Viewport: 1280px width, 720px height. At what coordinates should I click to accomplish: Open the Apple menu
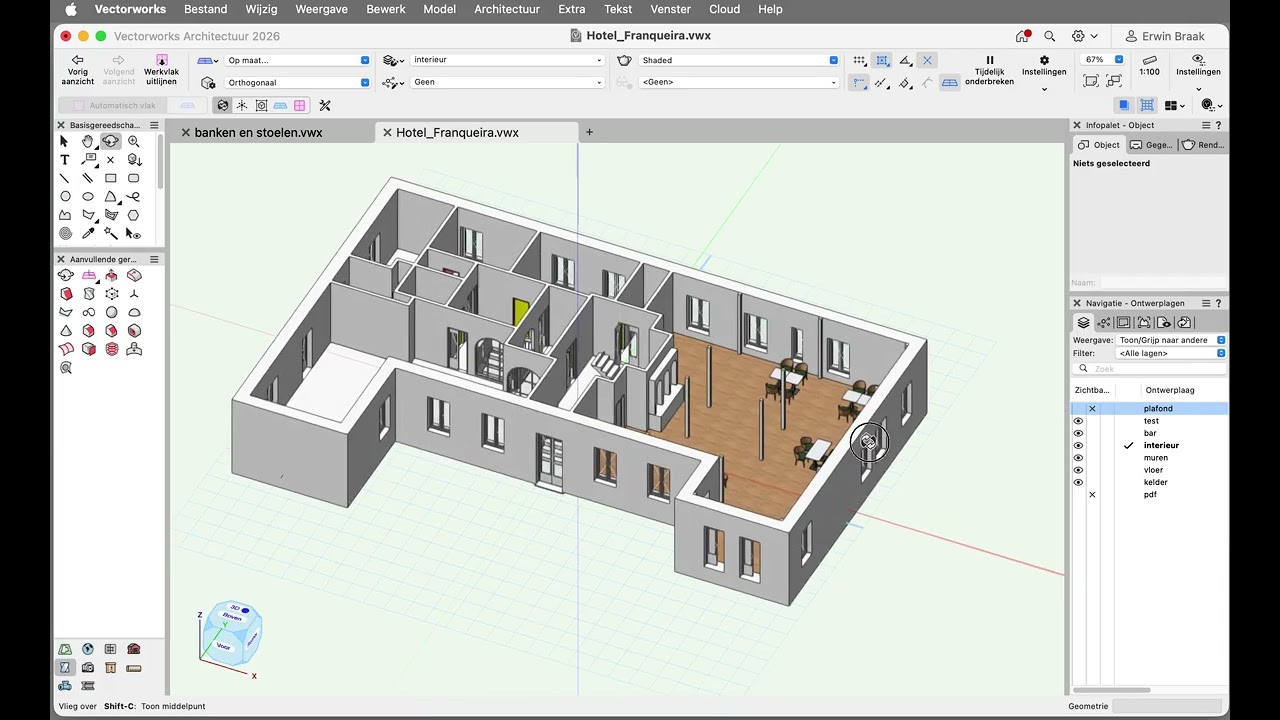tap(70, 9)
